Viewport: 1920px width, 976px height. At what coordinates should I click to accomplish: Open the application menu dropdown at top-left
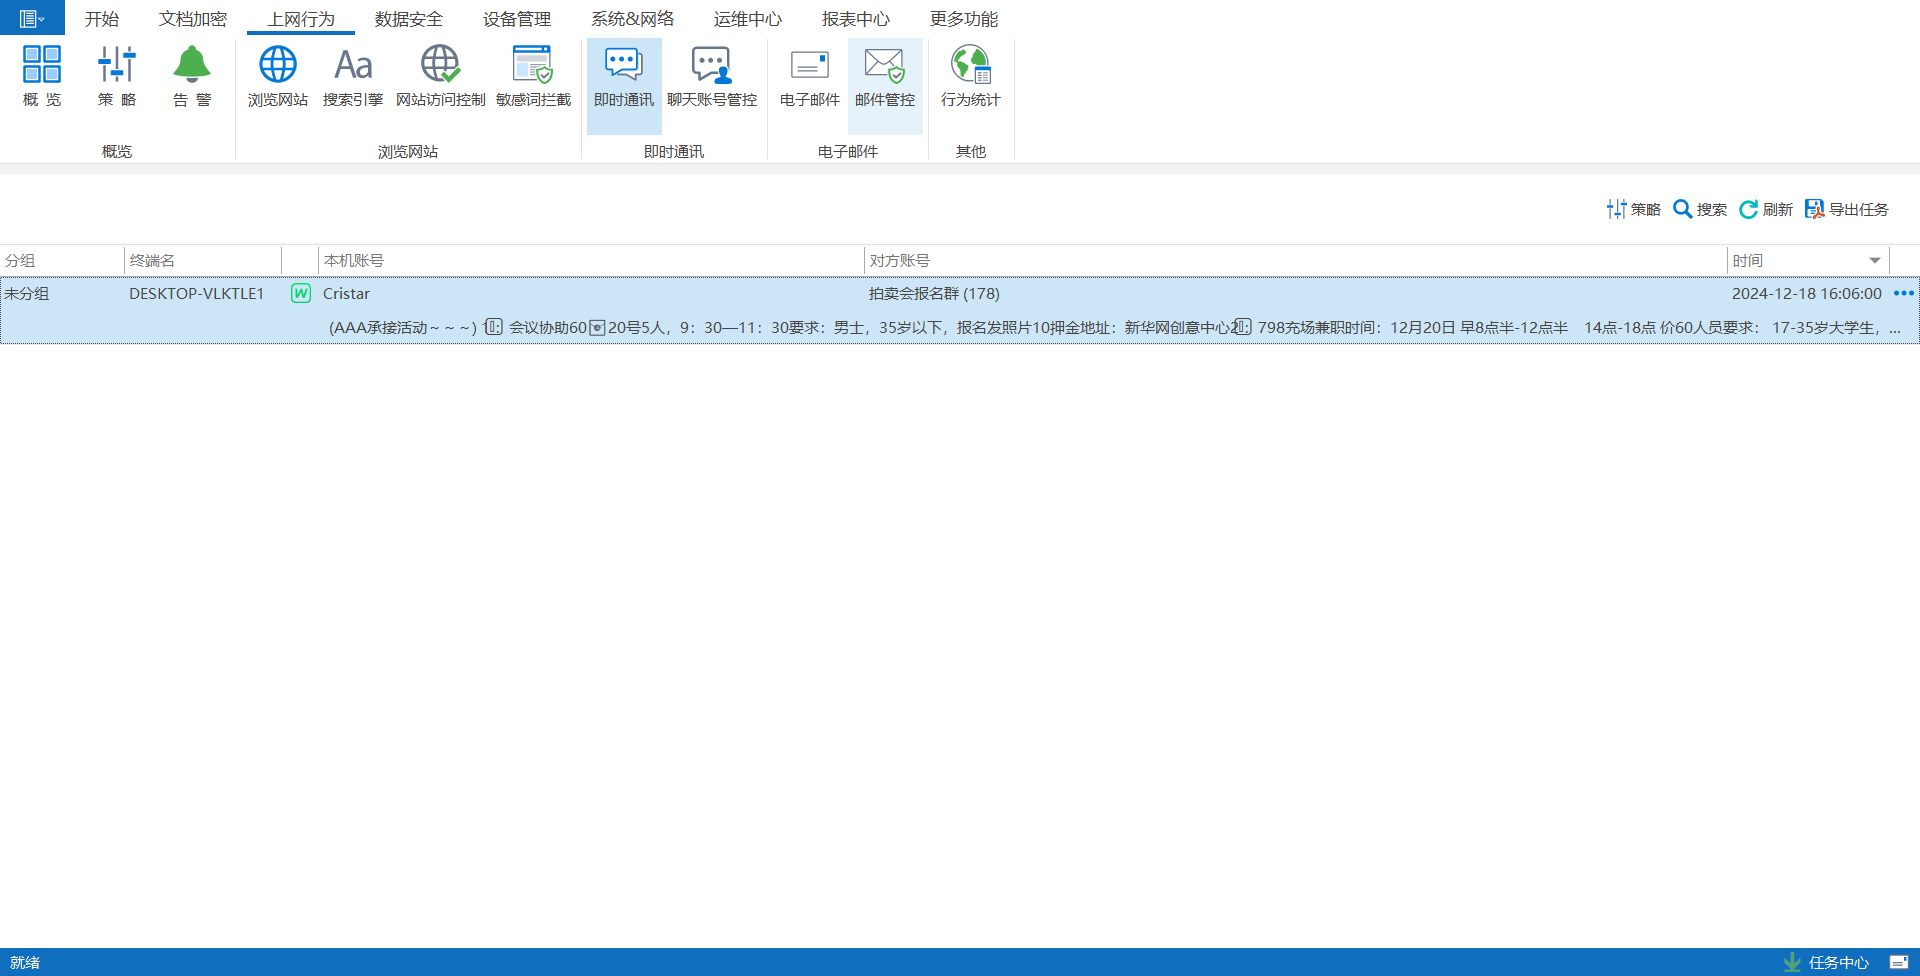coord(32,18)
